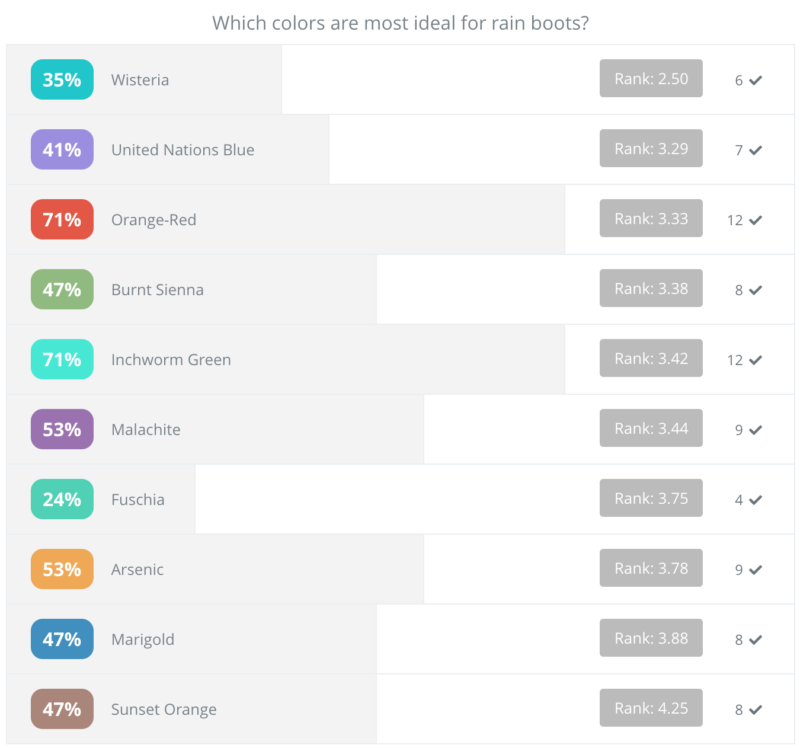The width and height of the screenshot is (800, 748).
Task: Click the Malachite row checkmark
Action: point(756,430)
